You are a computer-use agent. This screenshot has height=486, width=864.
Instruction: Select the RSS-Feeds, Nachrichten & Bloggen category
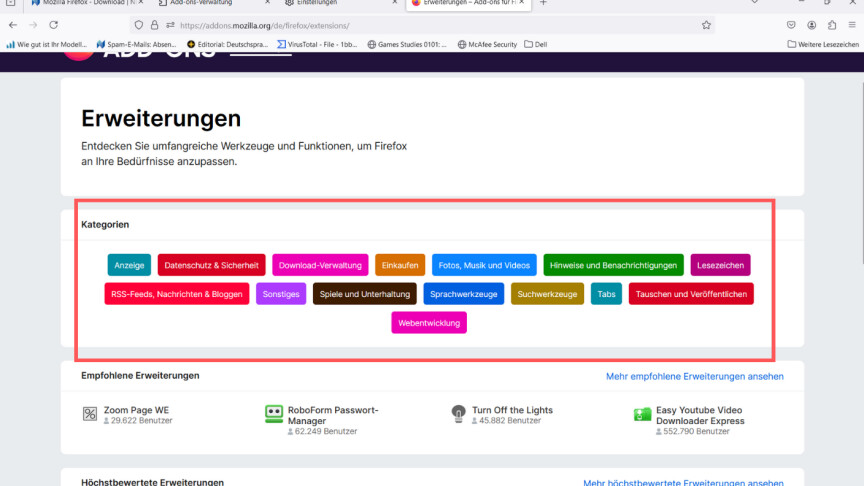(x=177, y=294)
